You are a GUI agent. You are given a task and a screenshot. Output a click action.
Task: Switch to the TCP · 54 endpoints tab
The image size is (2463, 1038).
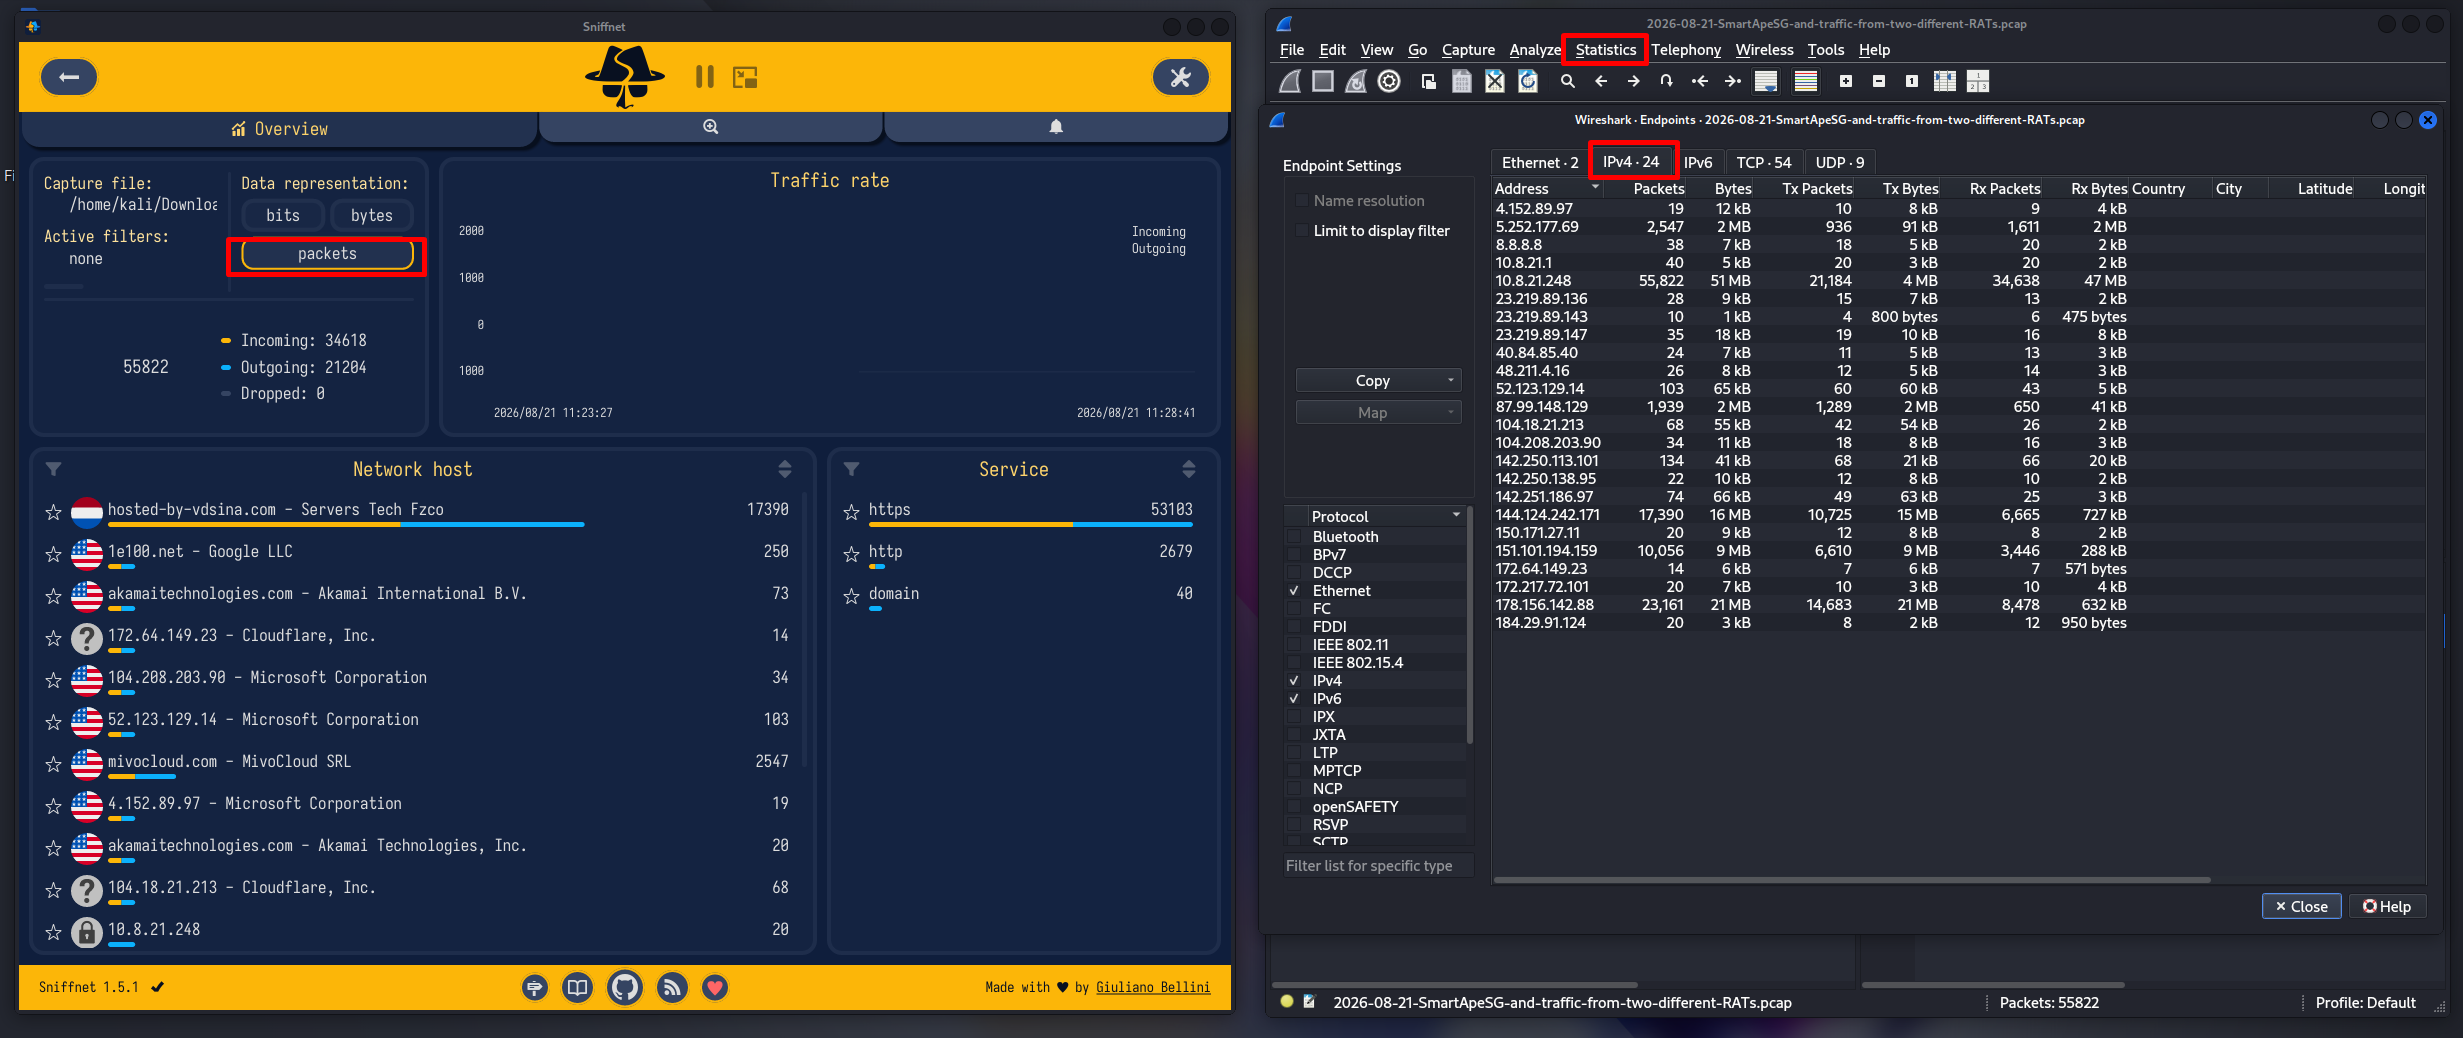(x=1764, y=162)
